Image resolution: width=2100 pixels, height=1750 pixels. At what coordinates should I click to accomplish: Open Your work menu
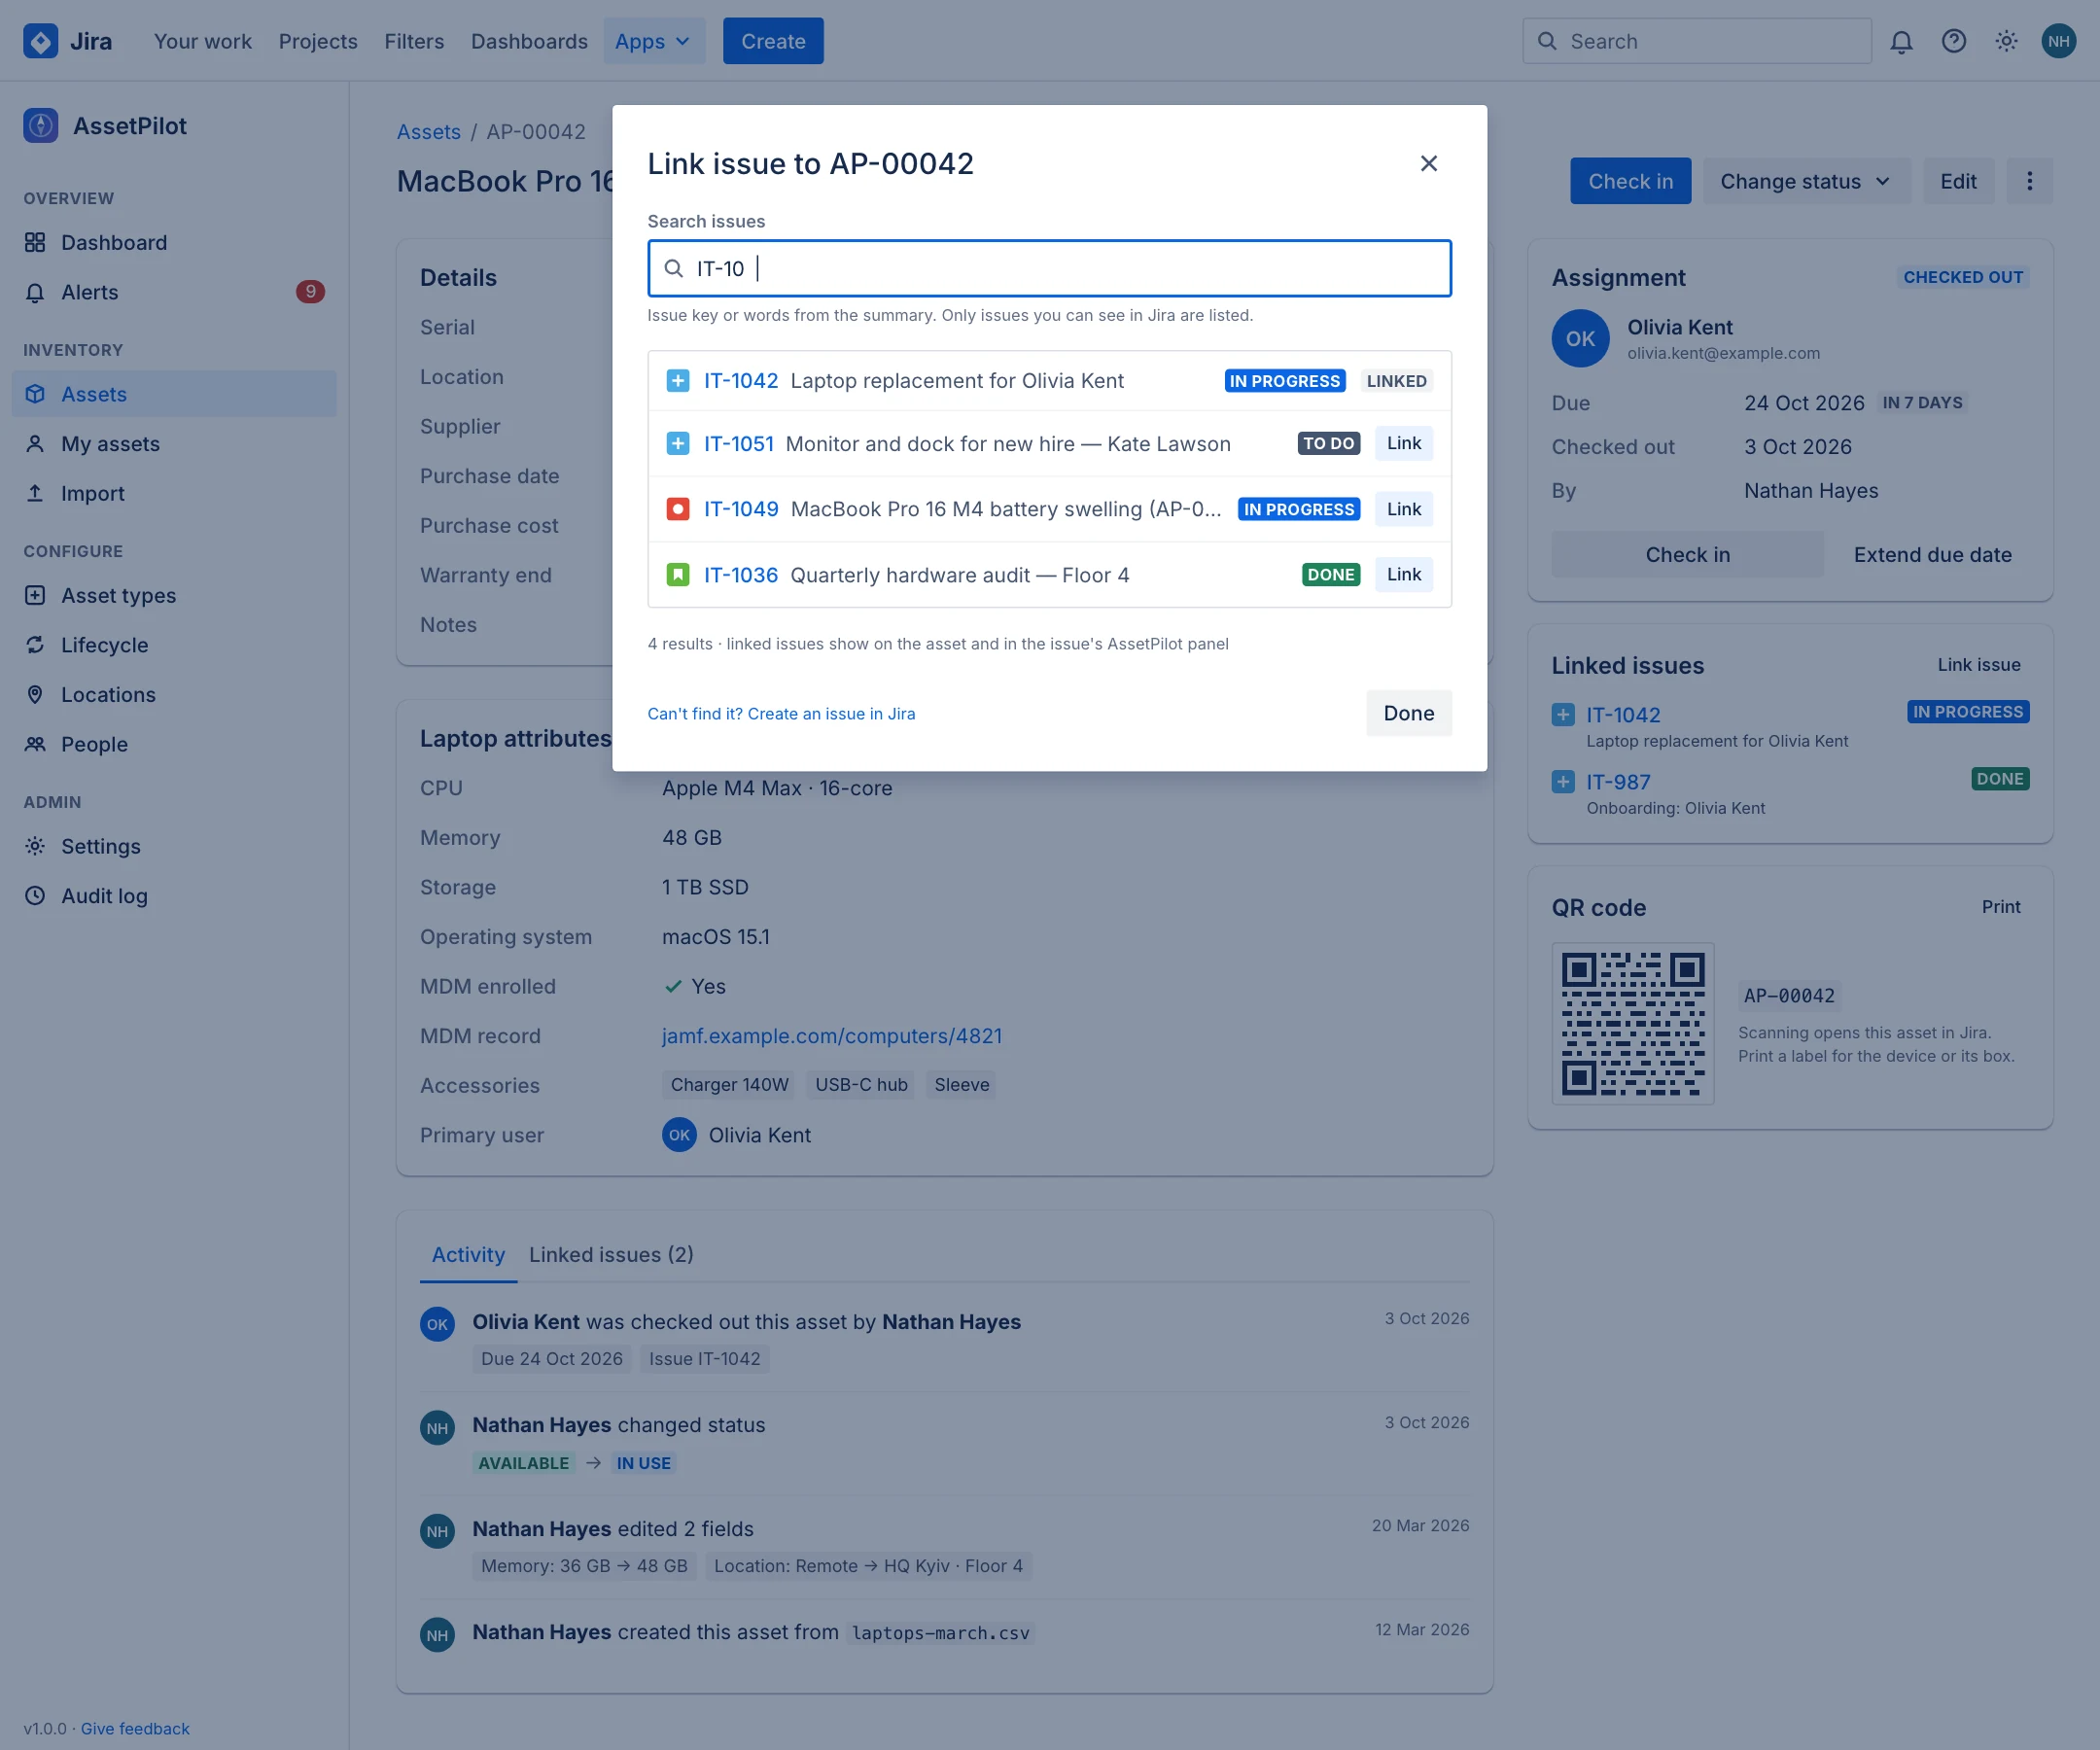point(203,41)
